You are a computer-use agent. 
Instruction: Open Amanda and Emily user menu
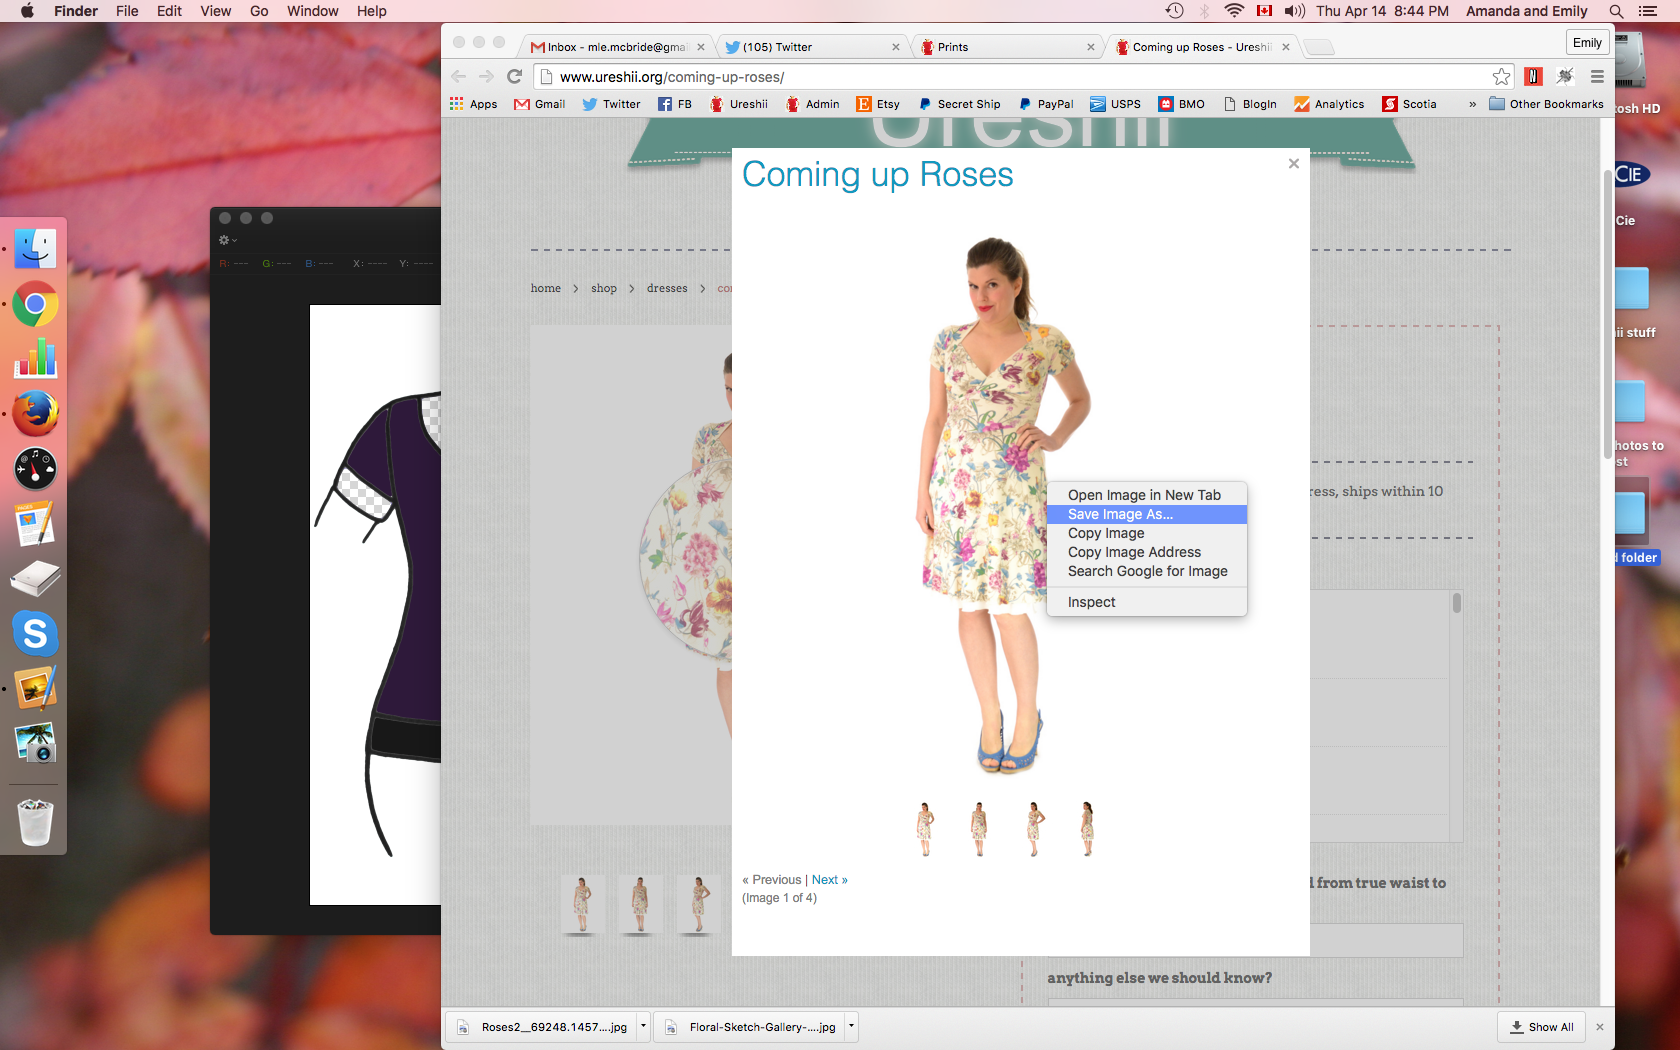tap(1526, 11)
